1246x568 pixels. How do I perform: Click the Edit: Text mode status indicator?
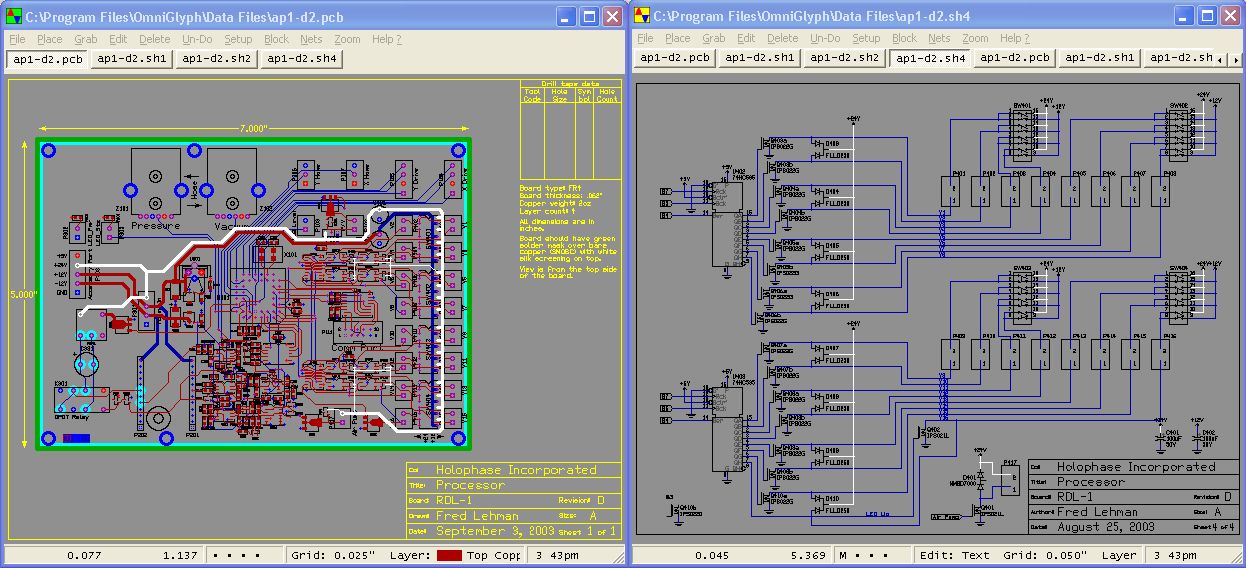point(954,555)
